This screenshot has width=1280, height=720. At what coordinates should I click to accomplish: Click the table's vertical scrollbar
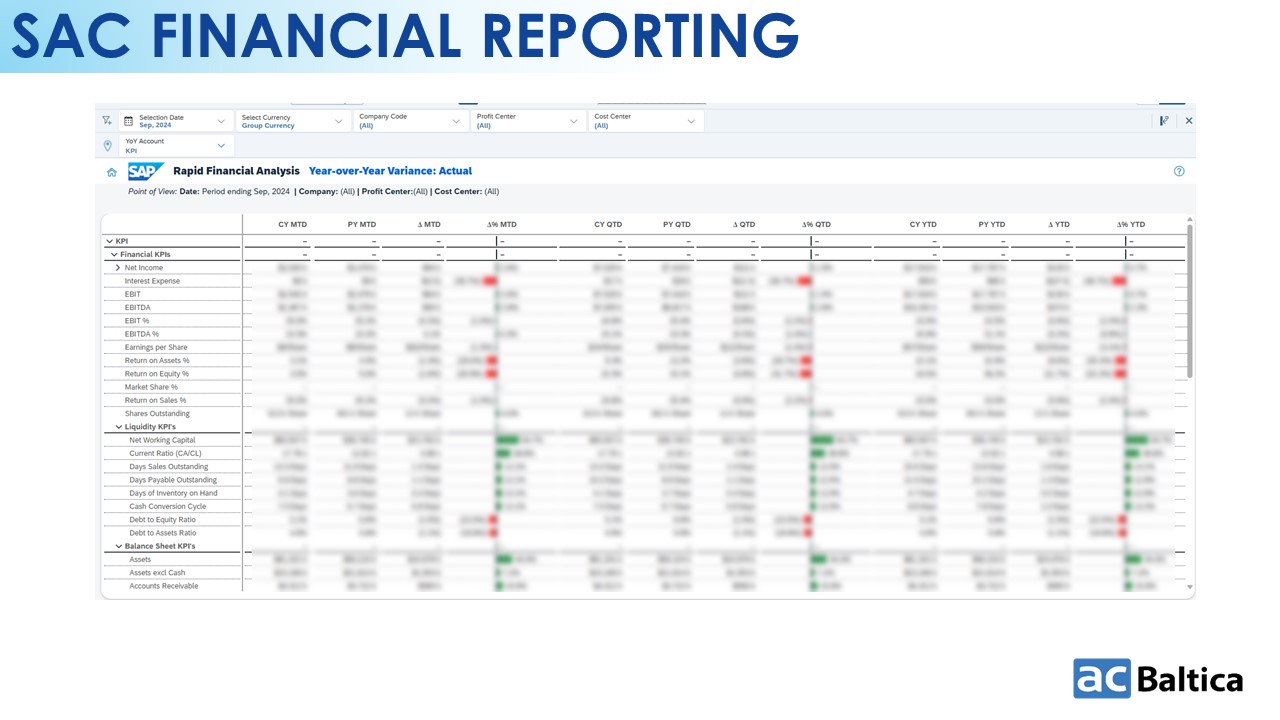(1189, 300)
